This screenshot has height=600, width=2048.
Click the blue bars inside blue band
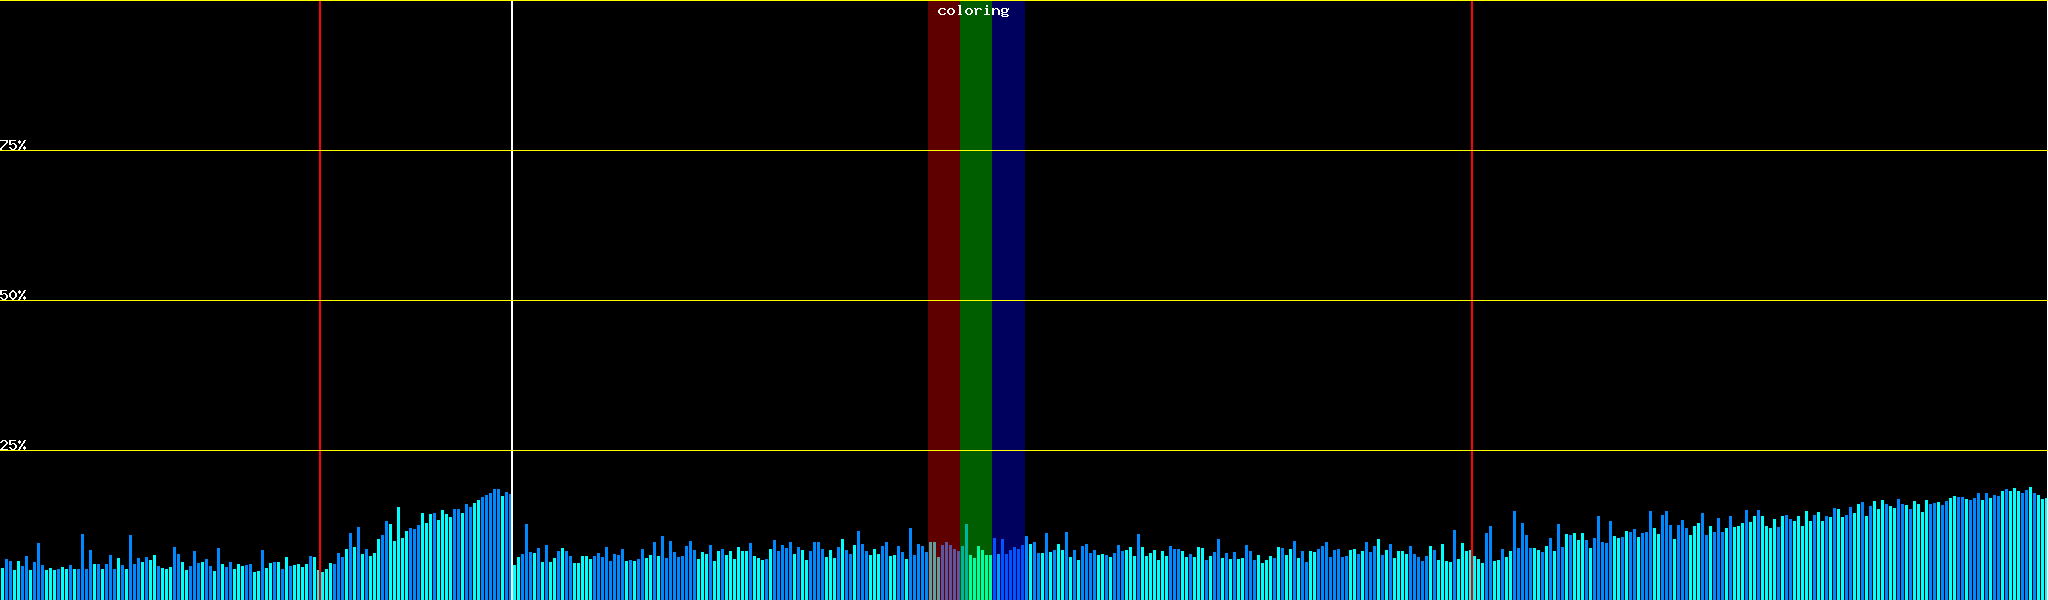(x=1008, y=574)
